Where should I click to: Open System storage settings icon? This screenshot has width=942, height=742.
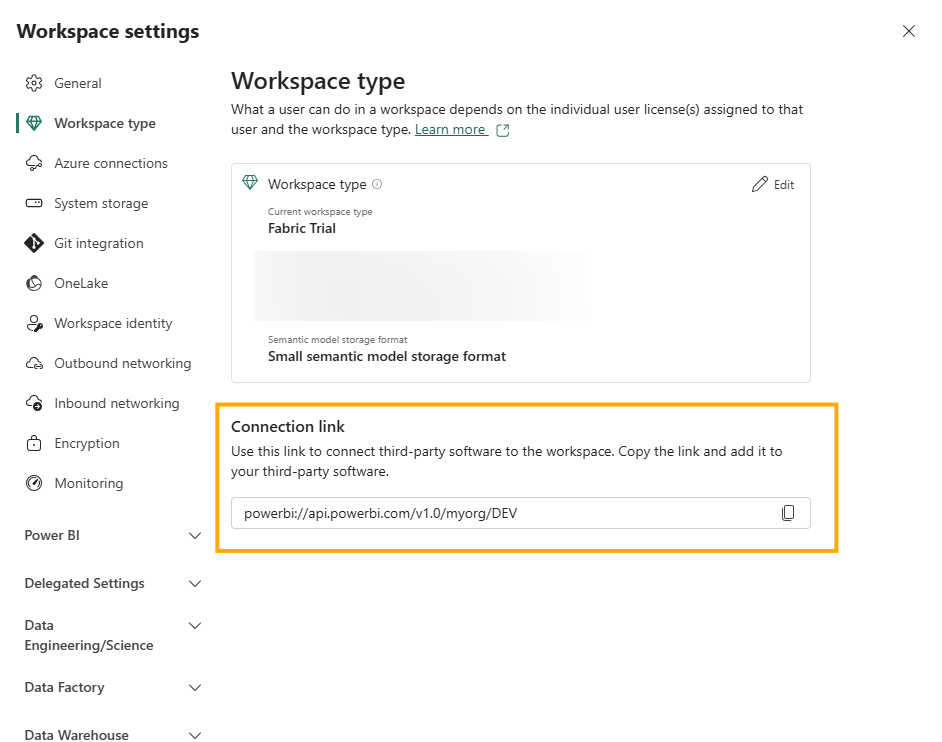click(32, 203)
